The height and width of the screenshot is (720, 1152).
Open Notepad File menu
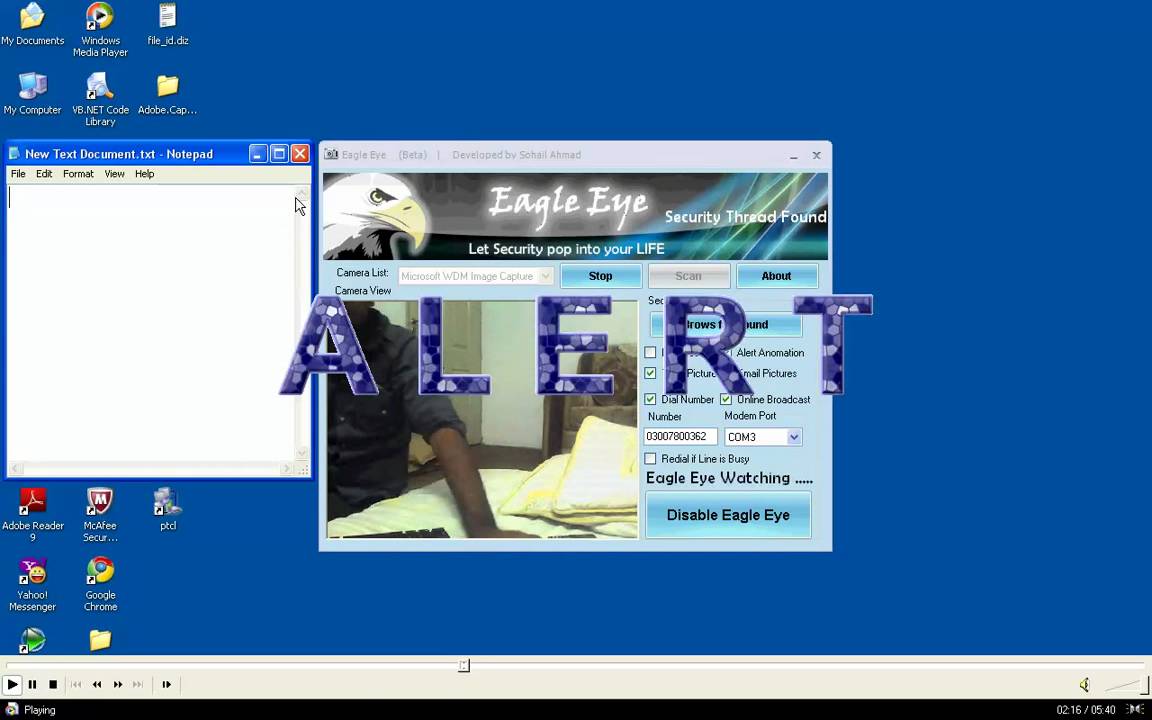click(x=18, y=174)
